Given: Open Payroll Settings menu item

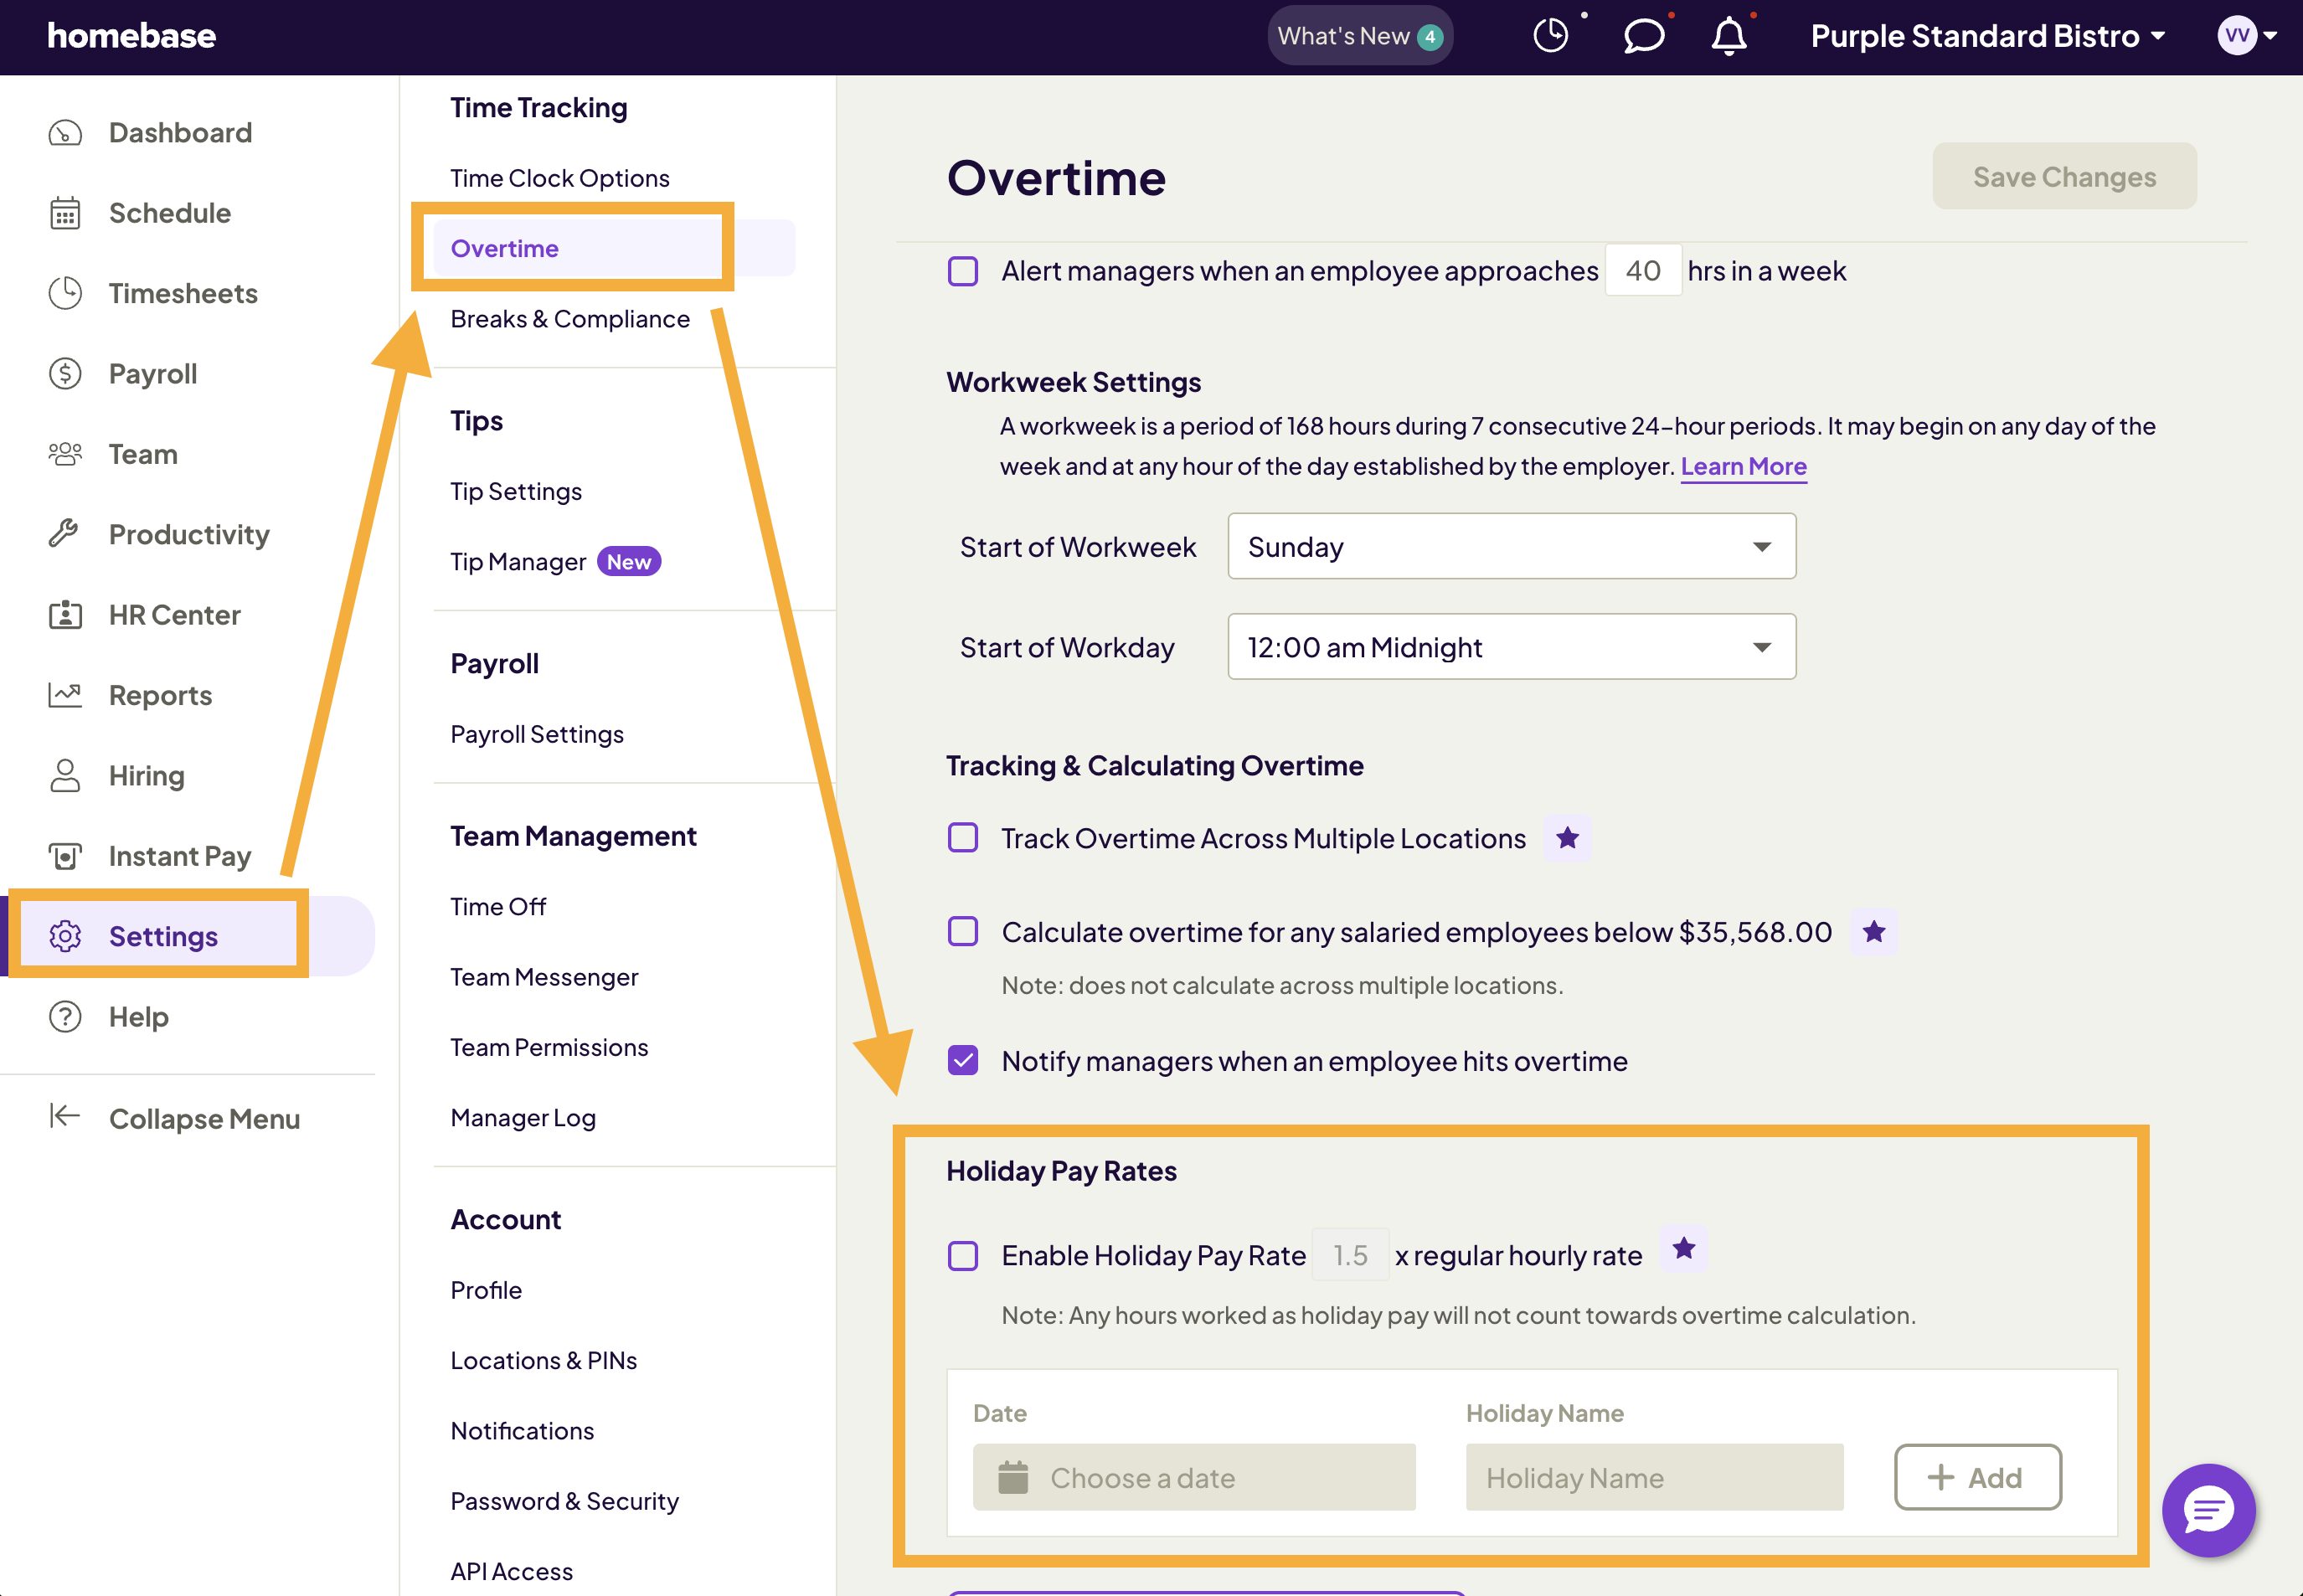Looking at the screenshot, I should click(537, 734).
